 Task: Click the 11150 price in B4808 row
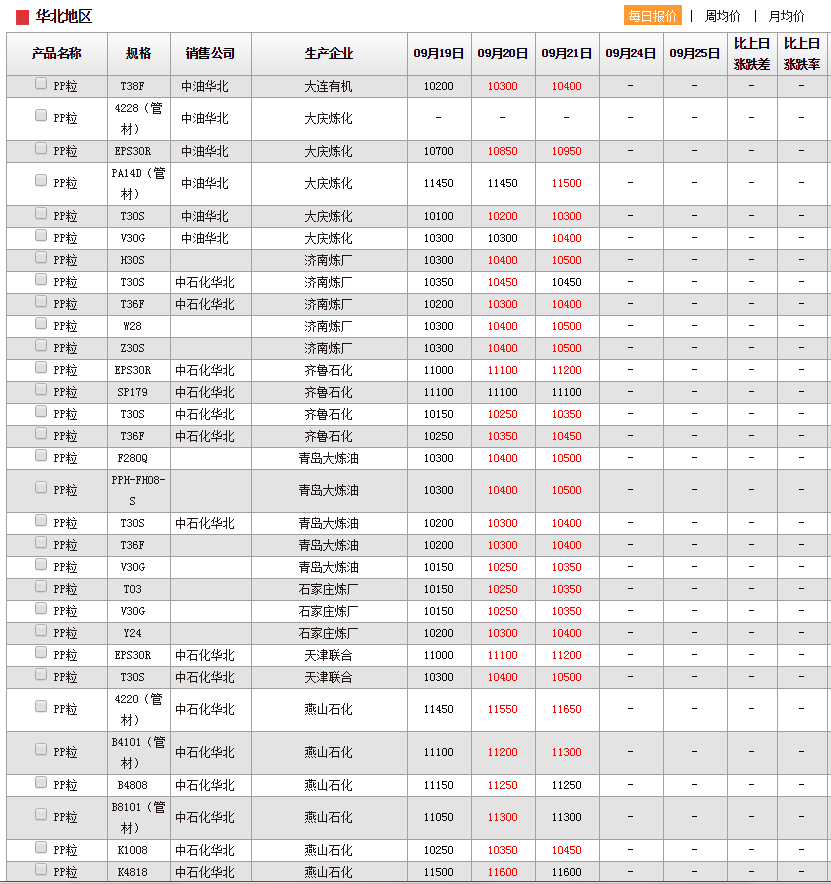point(439,785)
